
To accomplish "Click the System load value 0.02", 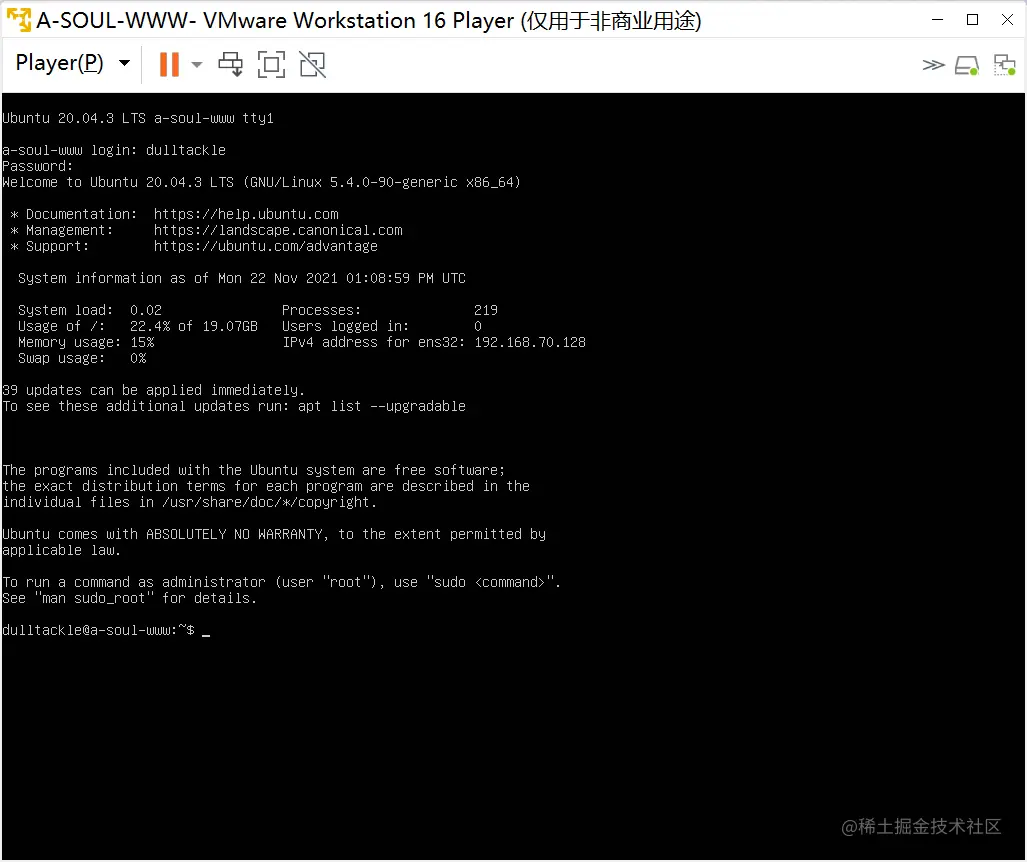I will pos(145,310).
